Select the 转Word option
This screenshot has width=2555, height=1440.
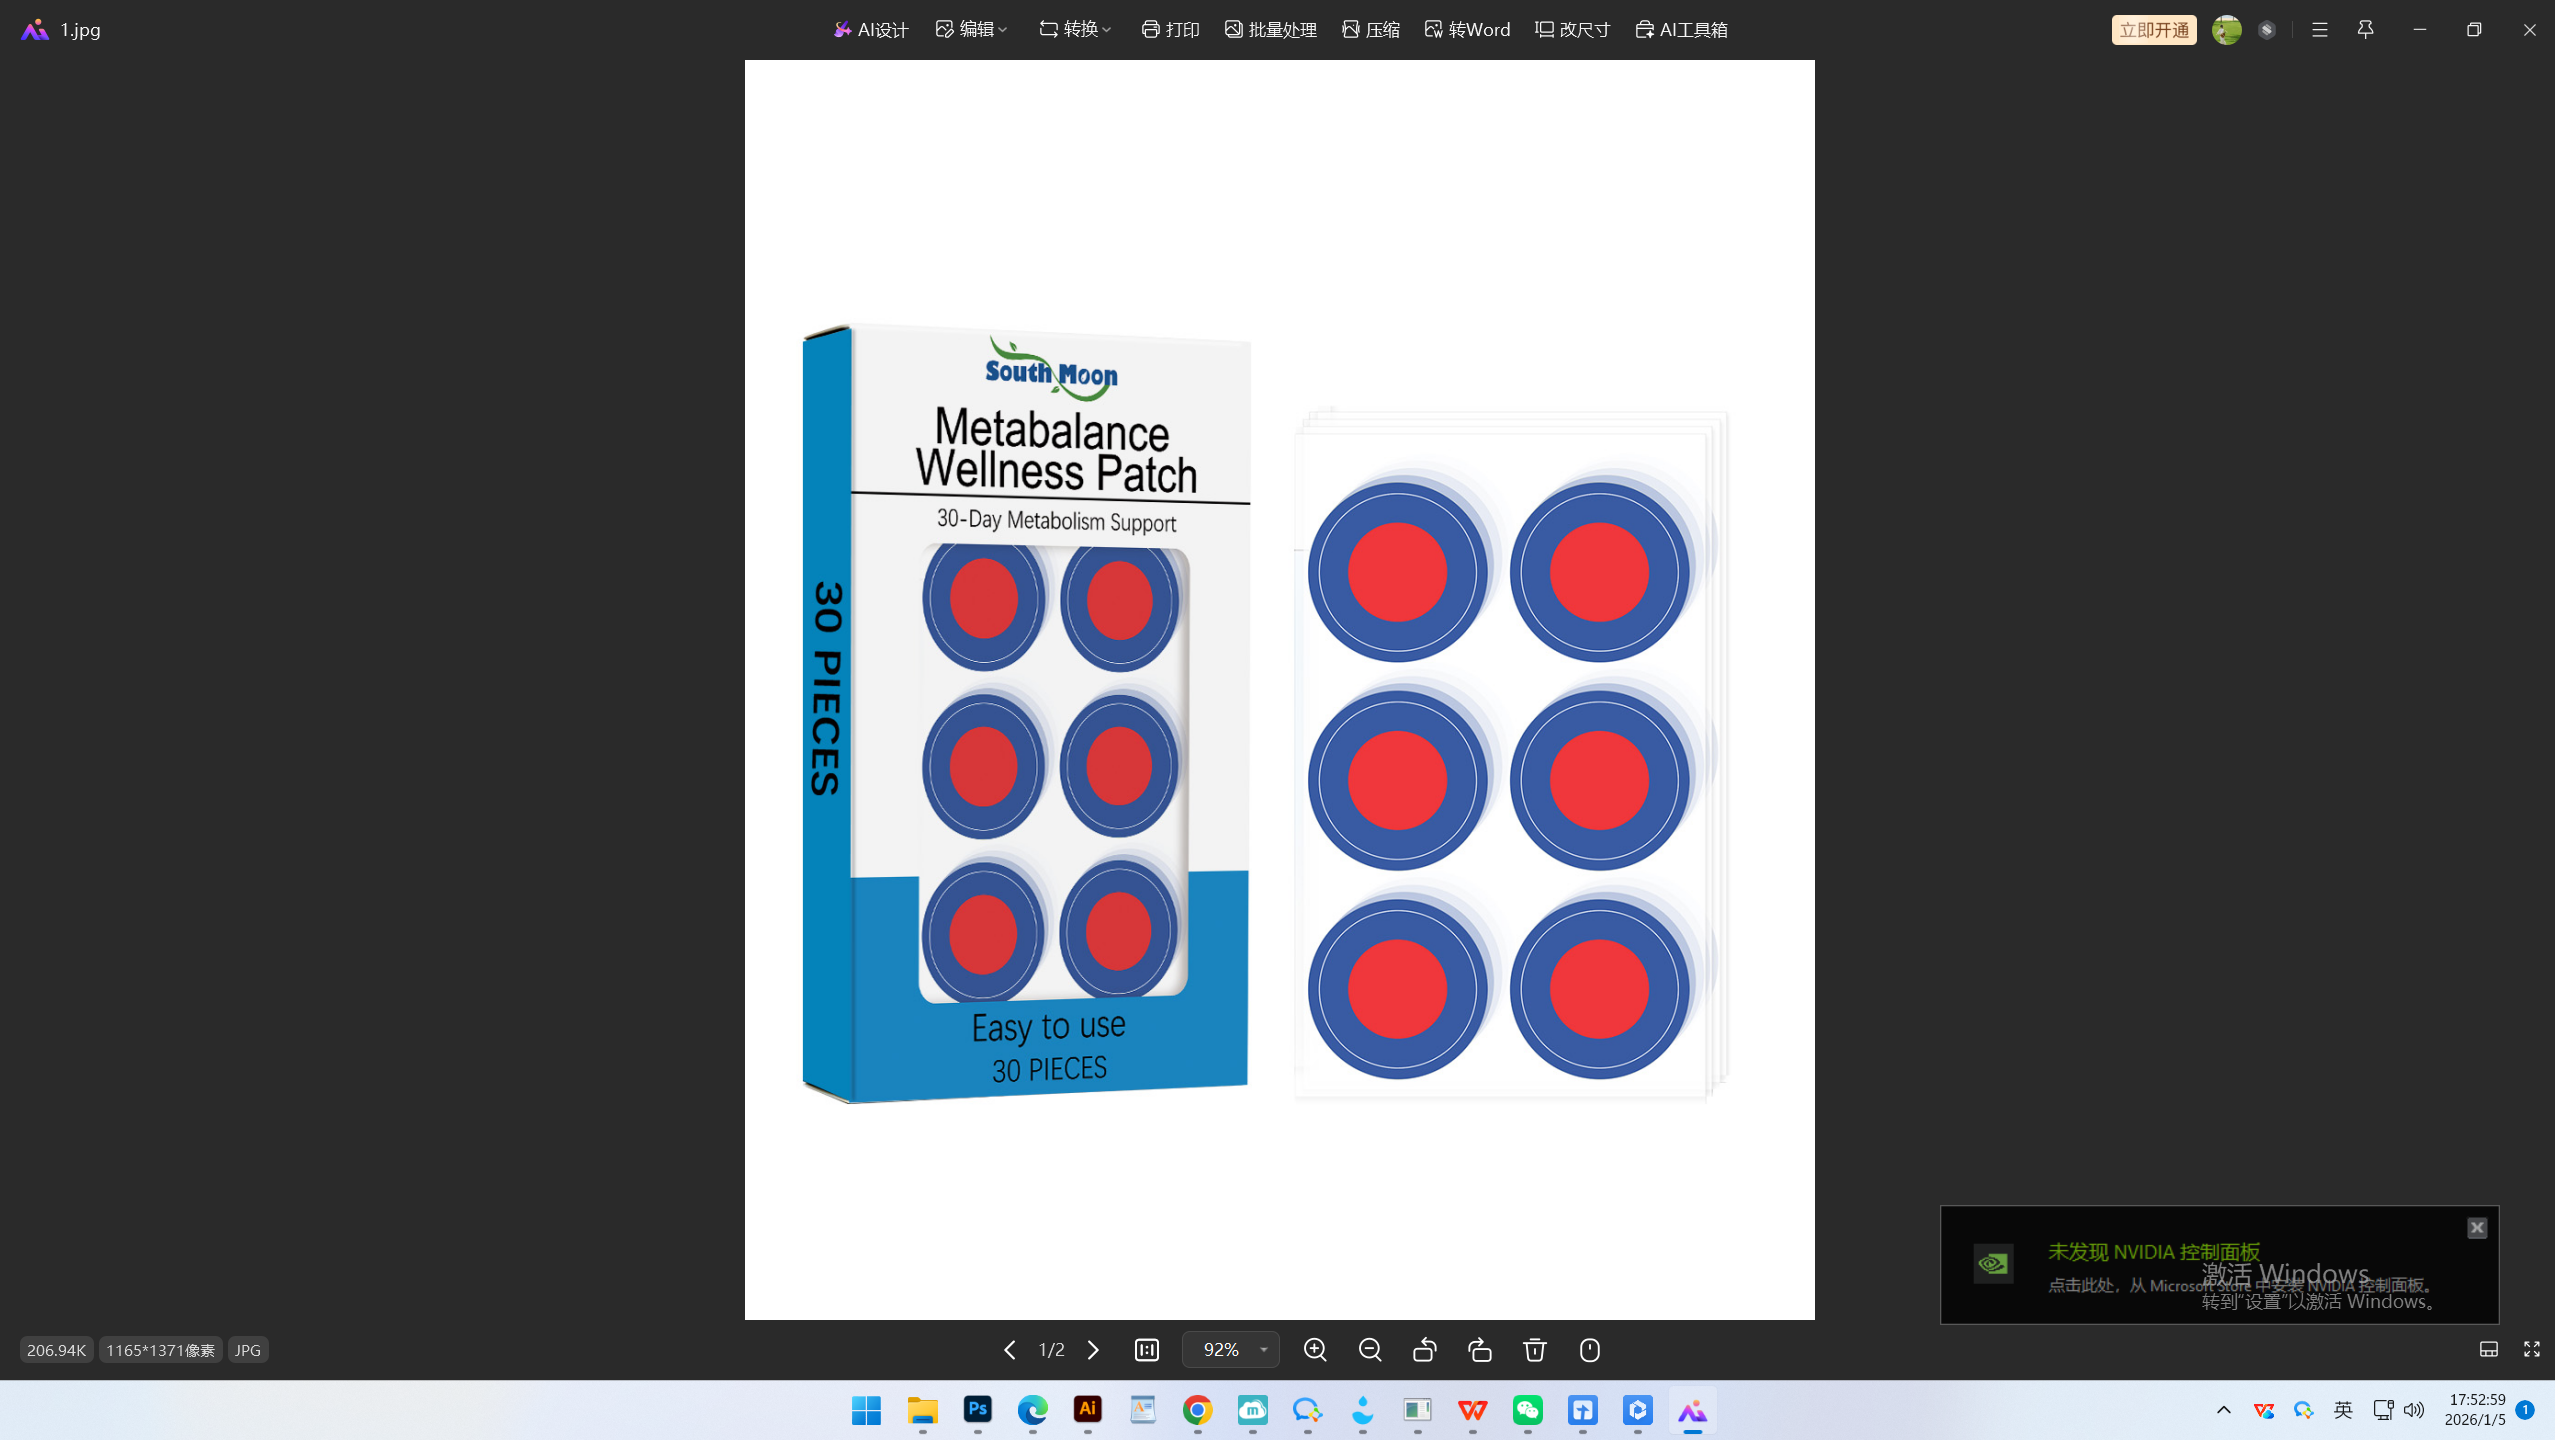[x=1467, y=30]
